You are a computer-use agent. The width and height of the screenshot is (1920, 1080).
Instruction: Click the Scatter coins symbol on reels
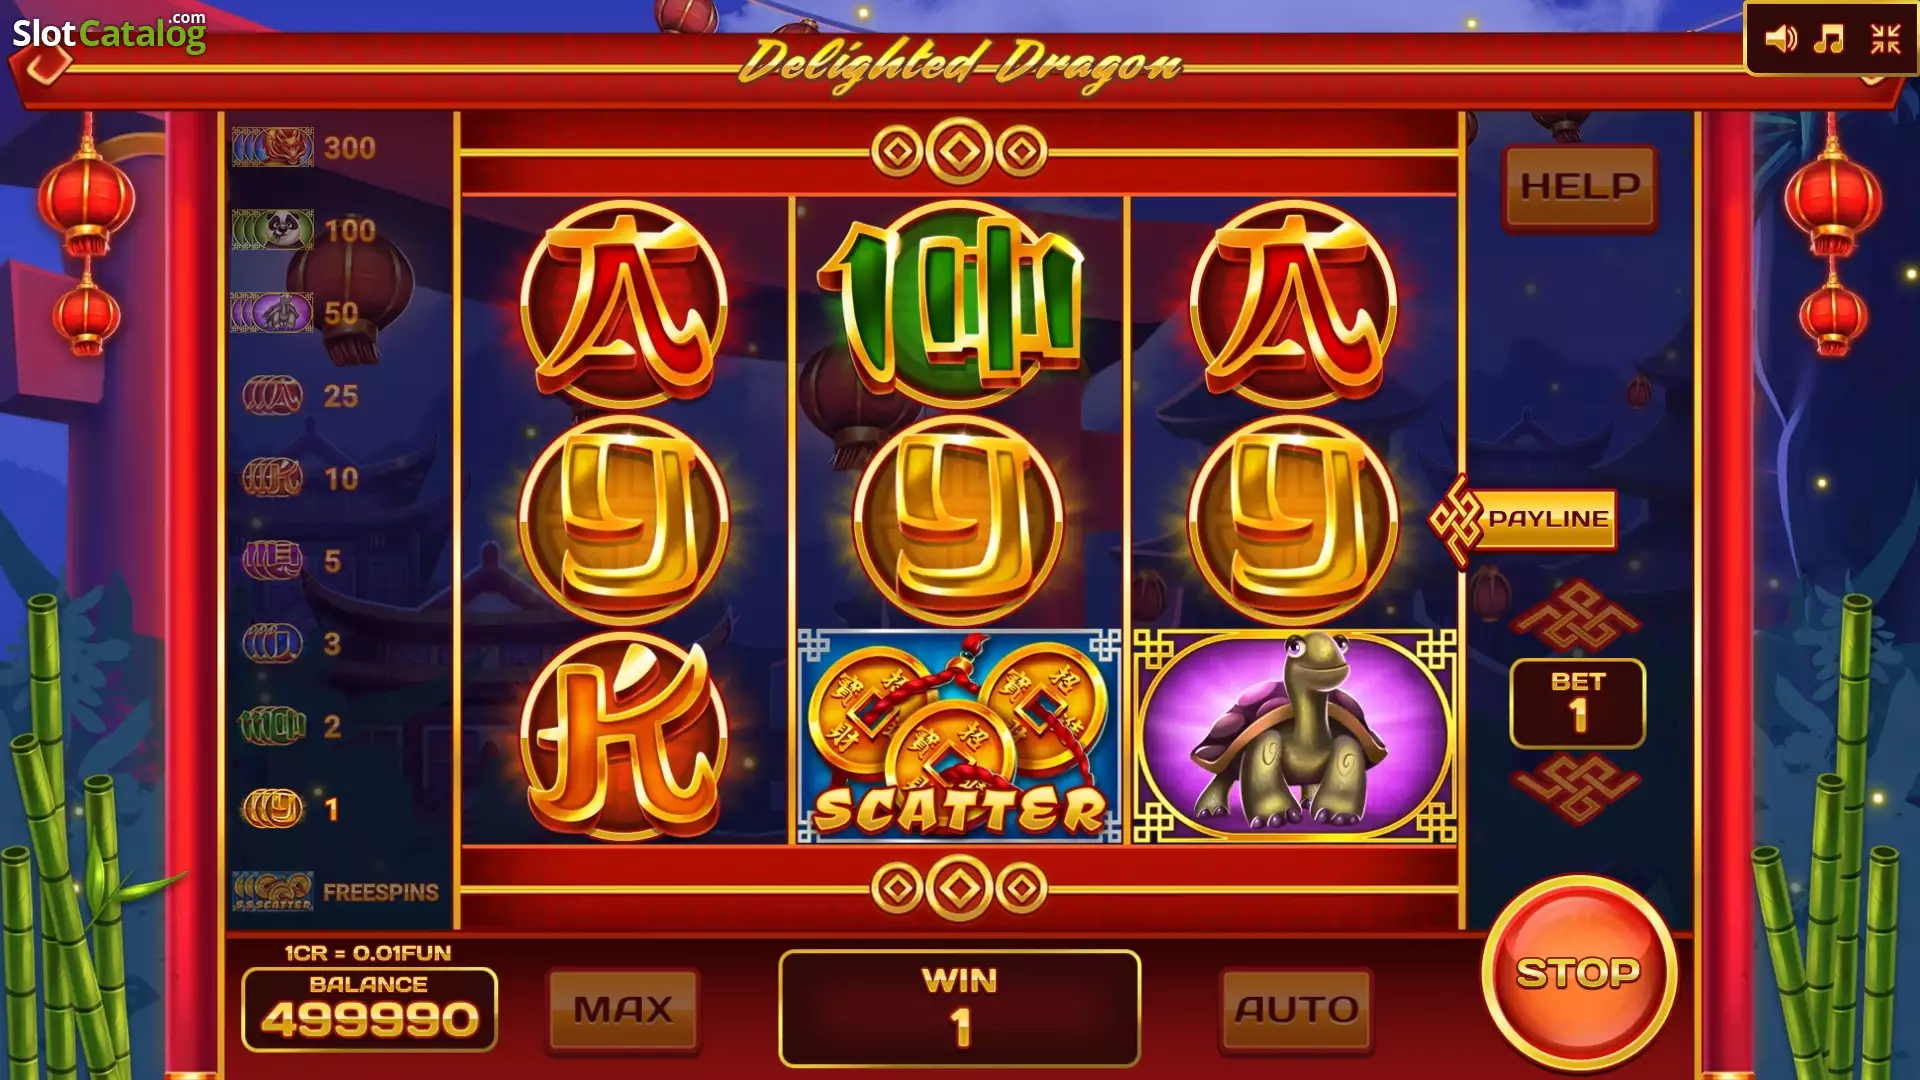click(x=959, y=736)
